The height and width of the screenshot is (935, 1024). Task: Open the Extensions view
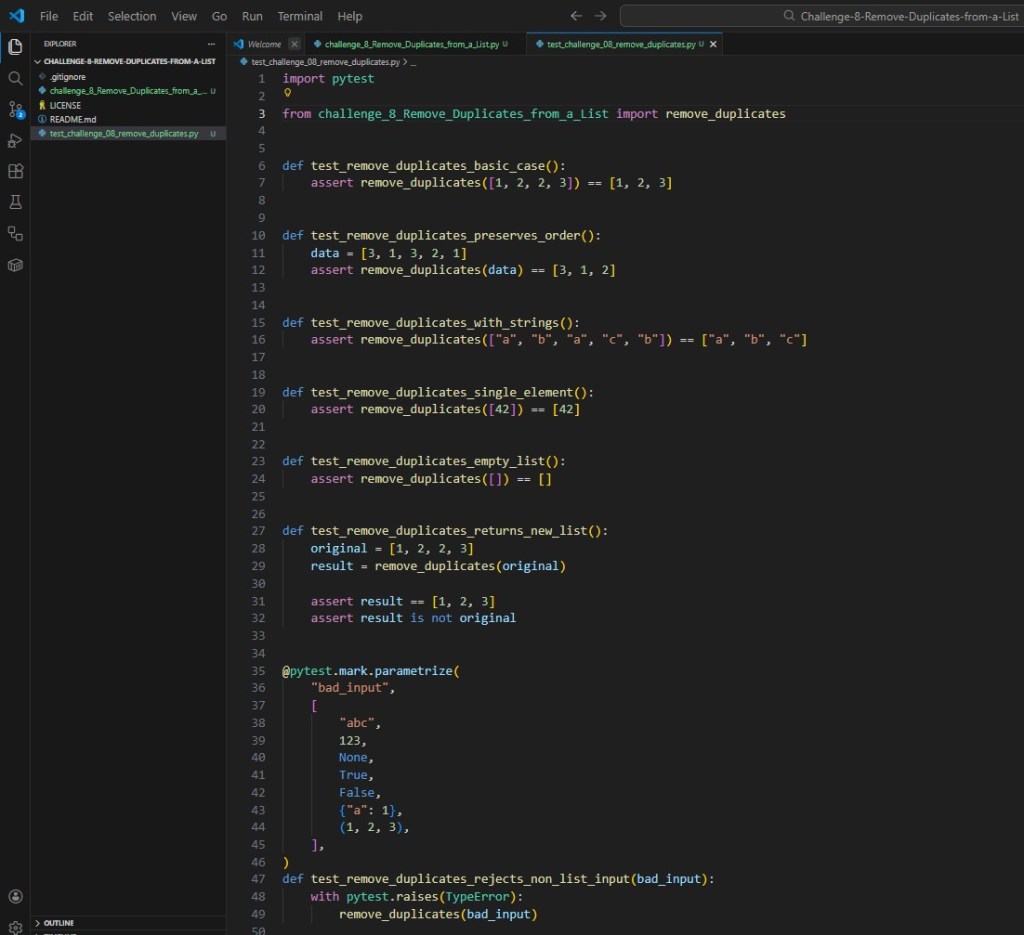point(15,171)
